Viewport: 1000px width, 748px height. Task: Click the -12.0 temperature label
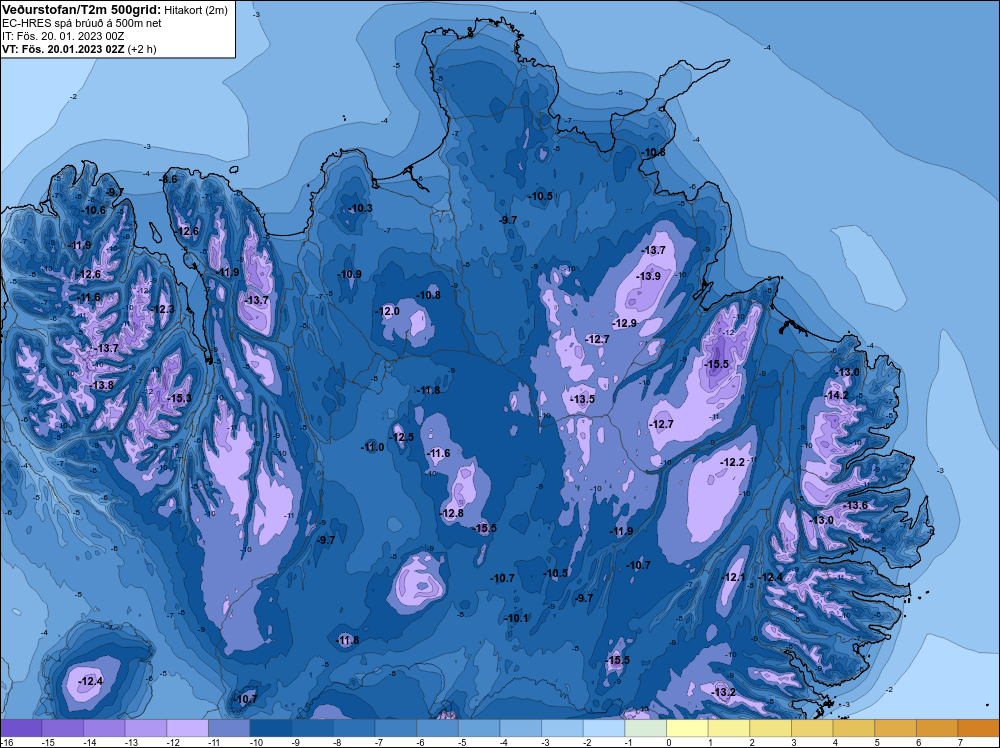tap(388, 311)
